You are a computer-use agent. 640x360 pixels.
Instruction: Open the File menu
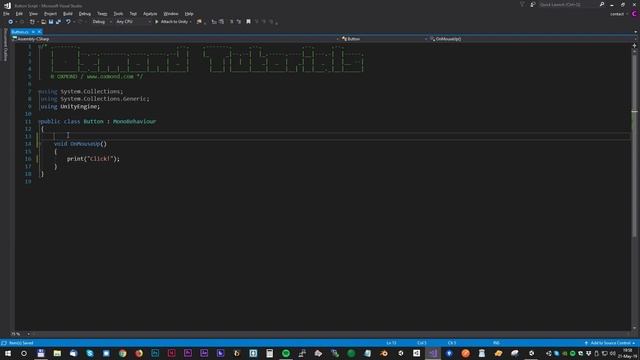[x=7, y=14]
